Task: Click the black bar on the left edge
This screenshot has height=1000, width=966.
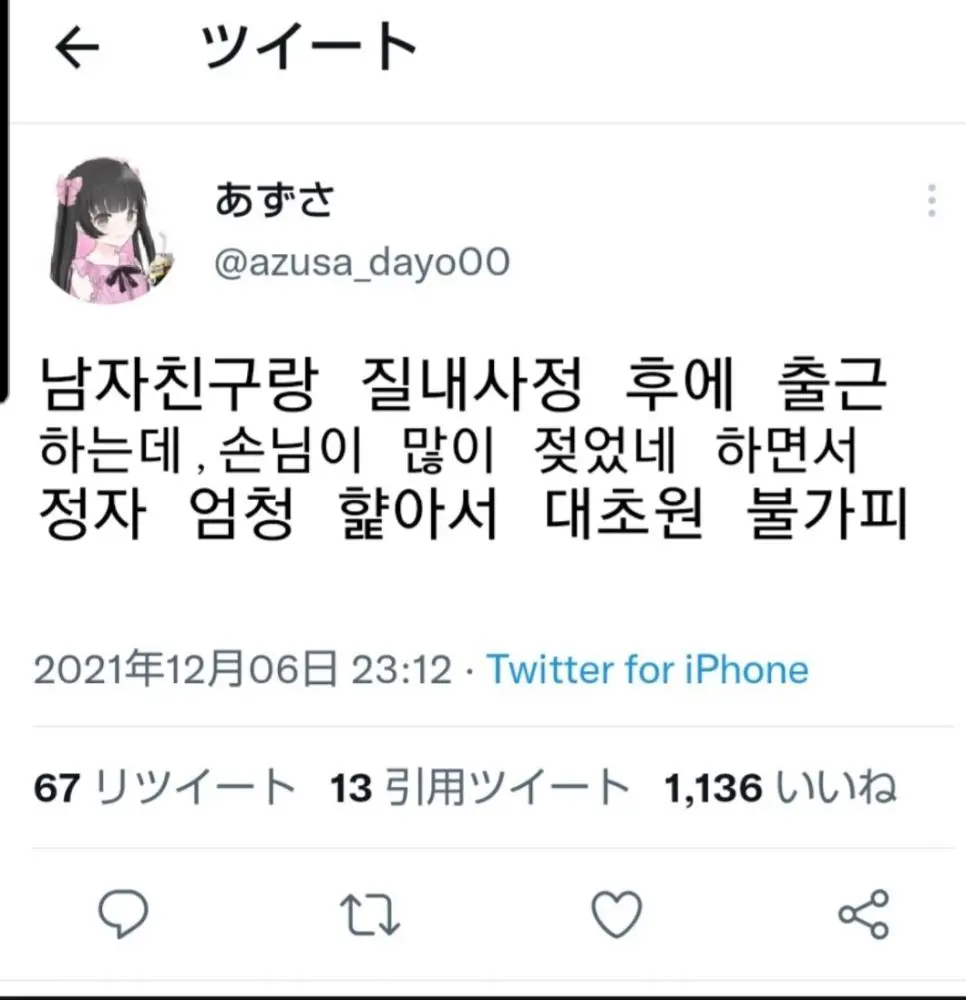Action: click(x=4, y=201)
